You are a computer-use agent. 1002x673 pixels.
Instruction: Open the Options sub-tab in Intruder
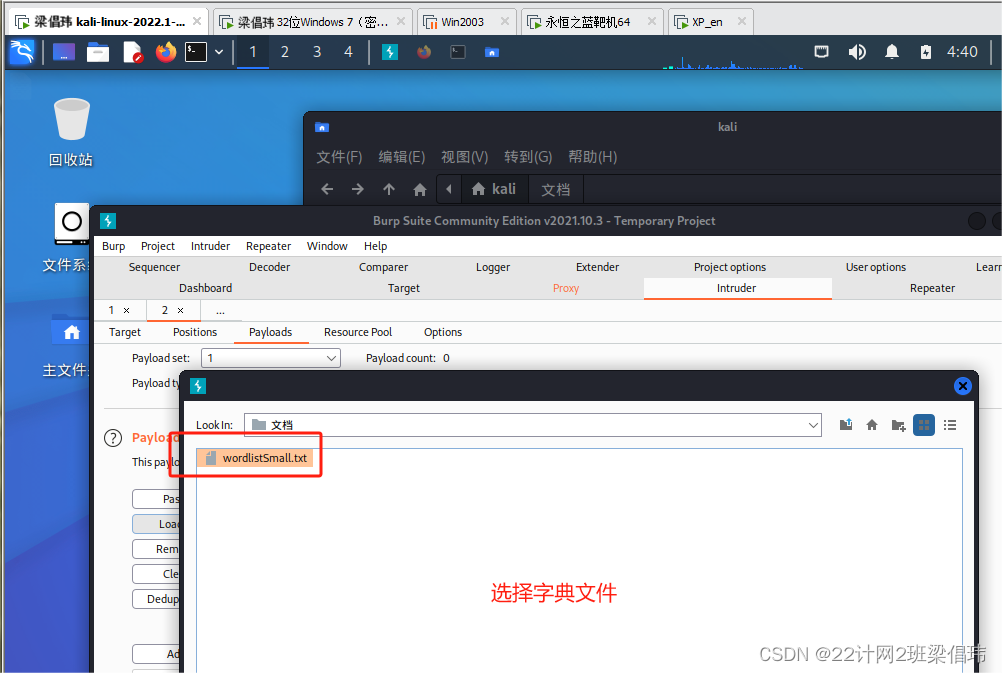pyautogui.click(x=443, y=332)
